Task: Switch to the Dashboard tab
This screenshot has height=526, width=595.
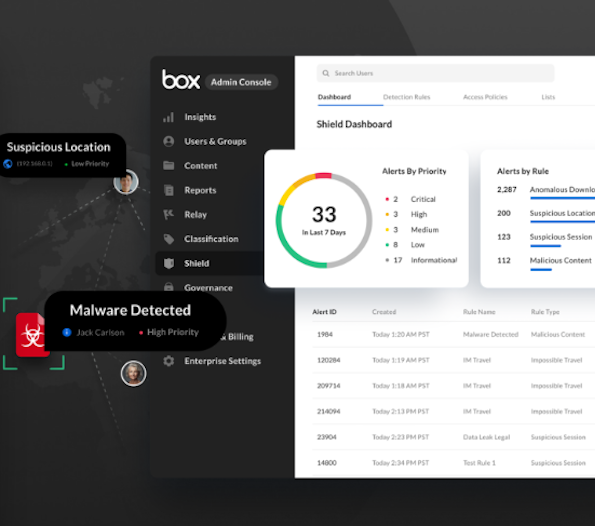Action: point(334,97)
